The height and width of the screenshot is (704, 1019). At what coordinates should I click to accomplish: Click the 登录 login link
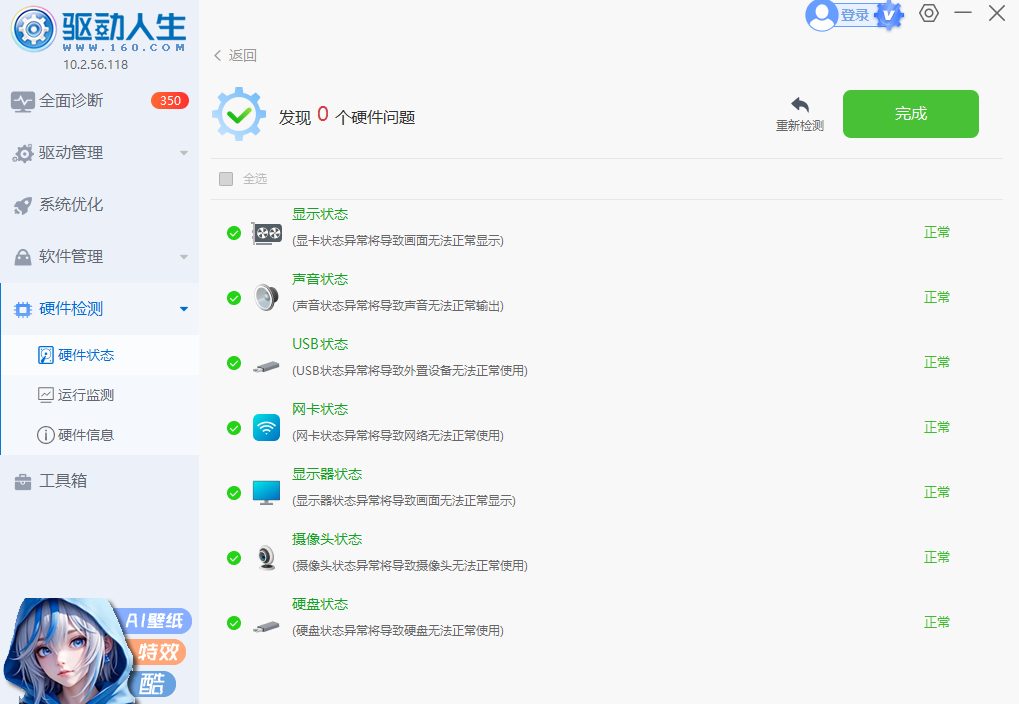tap(855, 15)
